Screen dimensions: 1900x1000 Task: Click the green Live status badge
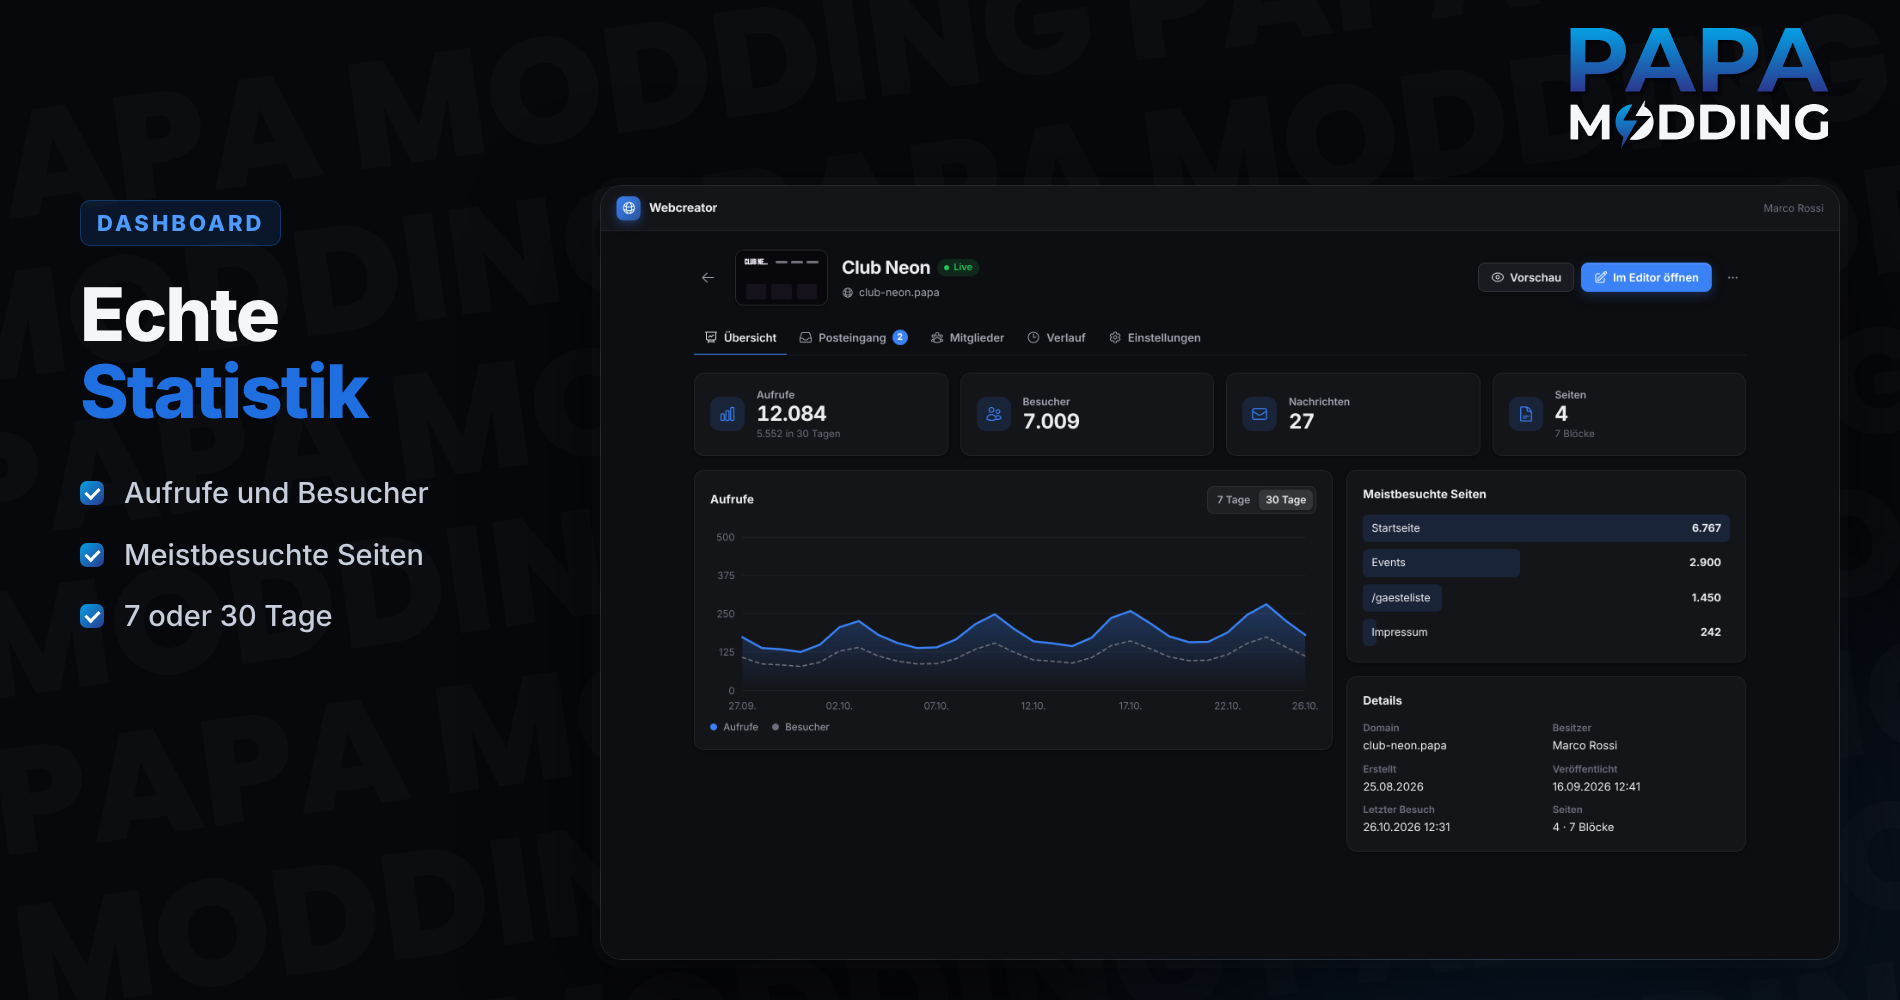(958, 267)
